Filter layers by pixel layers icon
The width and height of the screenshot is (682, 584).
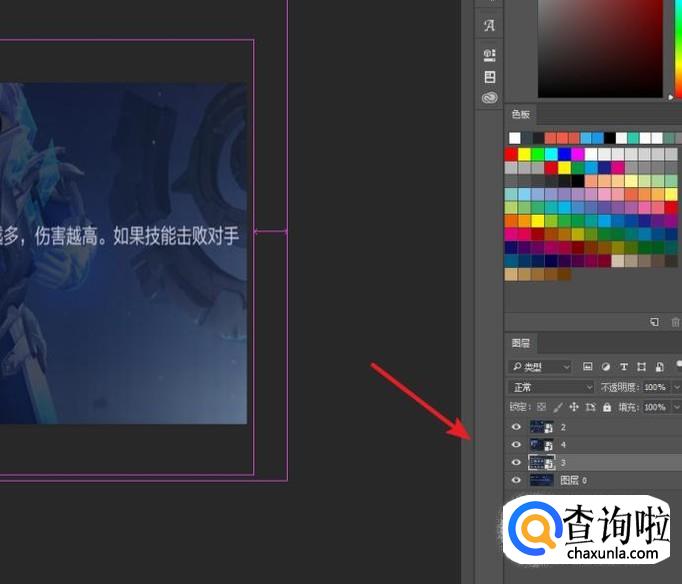587,367
